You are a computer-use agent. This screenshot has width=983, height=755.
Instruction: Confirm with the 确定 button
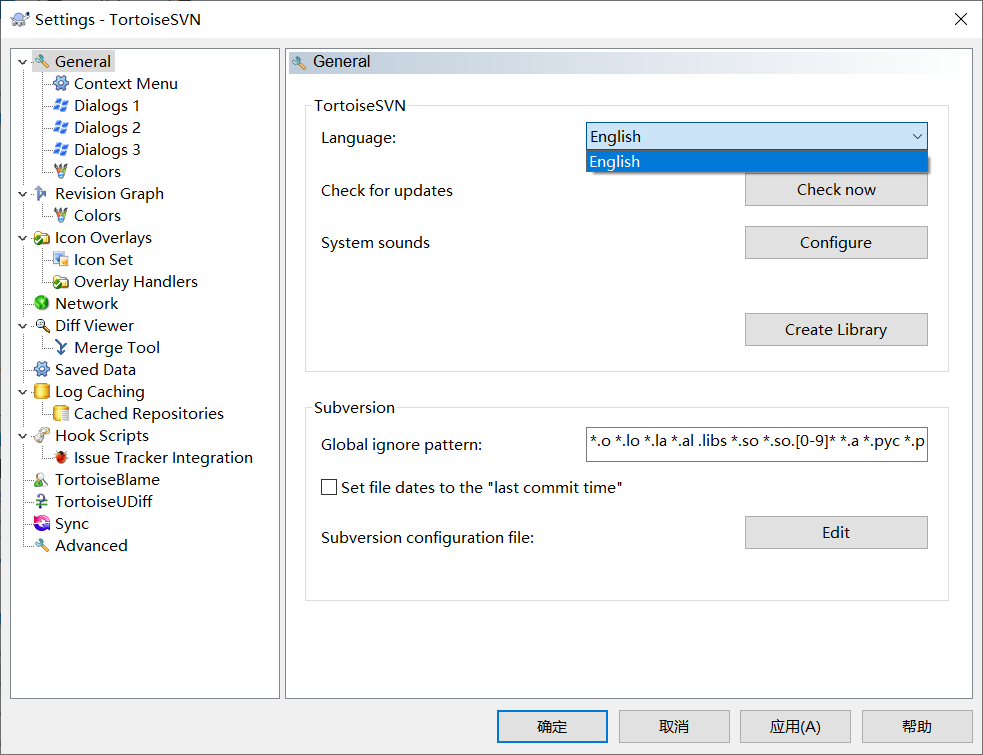(x=552, y=726)
